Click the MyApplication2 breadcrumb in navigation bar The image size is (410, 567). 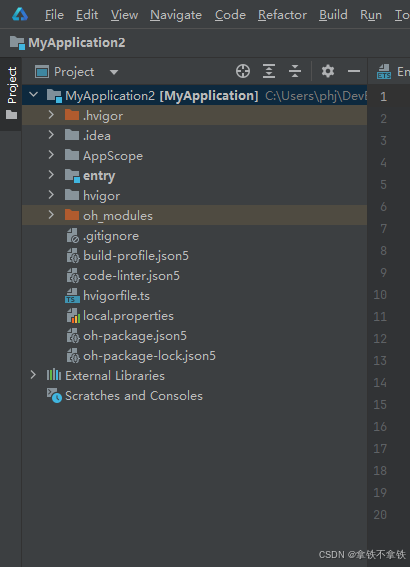77,43
